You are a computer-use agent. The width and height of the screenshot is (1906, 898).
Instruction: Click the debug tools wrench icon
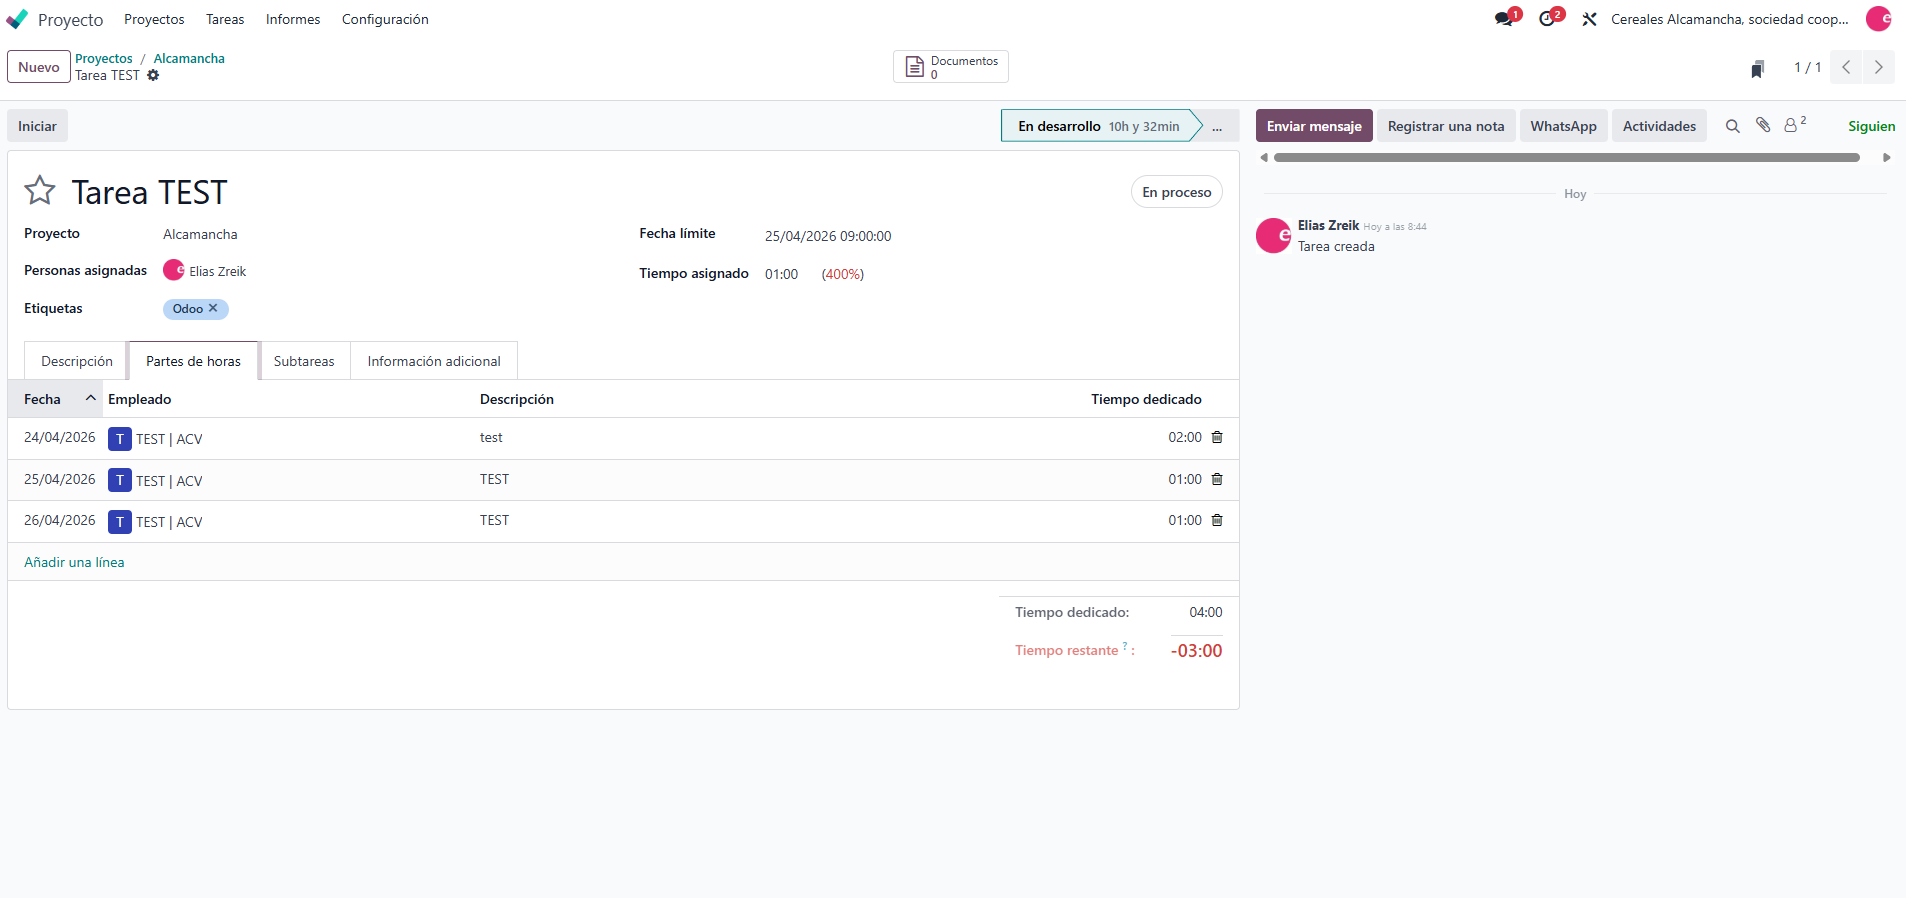[1589, 19]
